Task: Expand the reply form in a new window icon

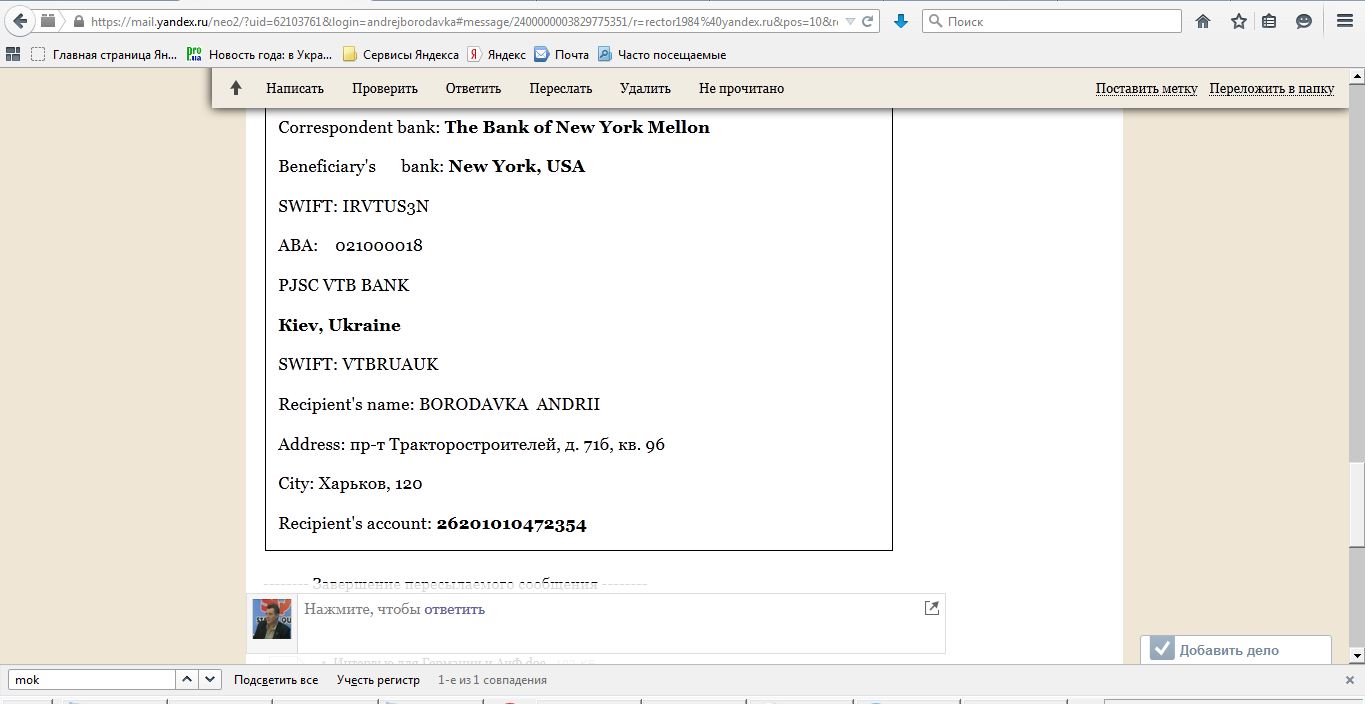Action: [931, 608]
